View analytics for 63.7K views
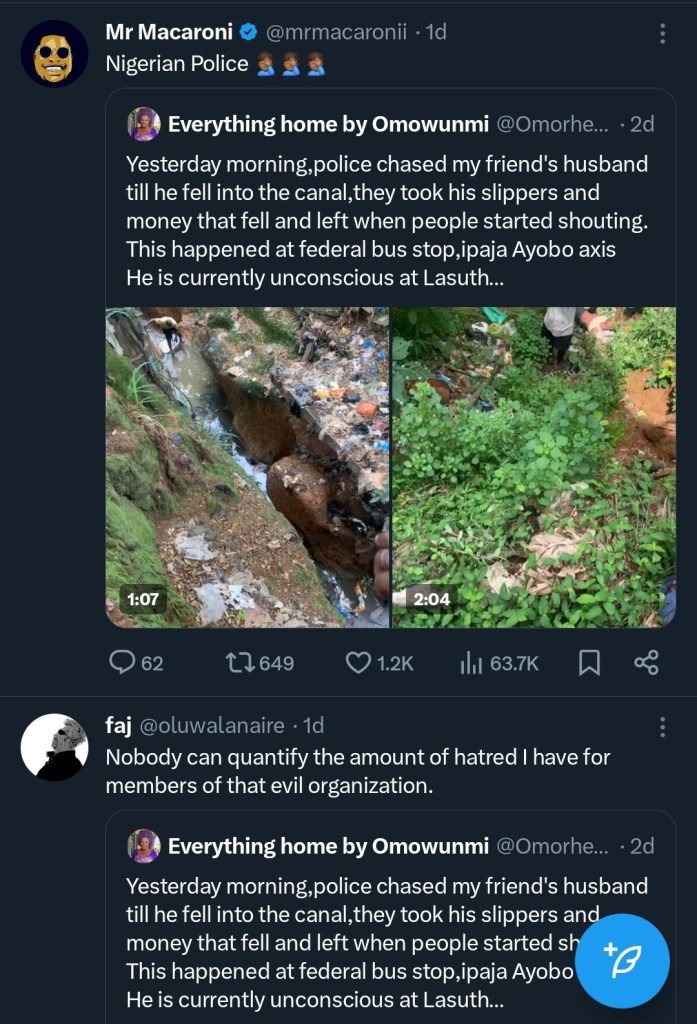This screenshot has height=1024, width=697. [471, 662]
